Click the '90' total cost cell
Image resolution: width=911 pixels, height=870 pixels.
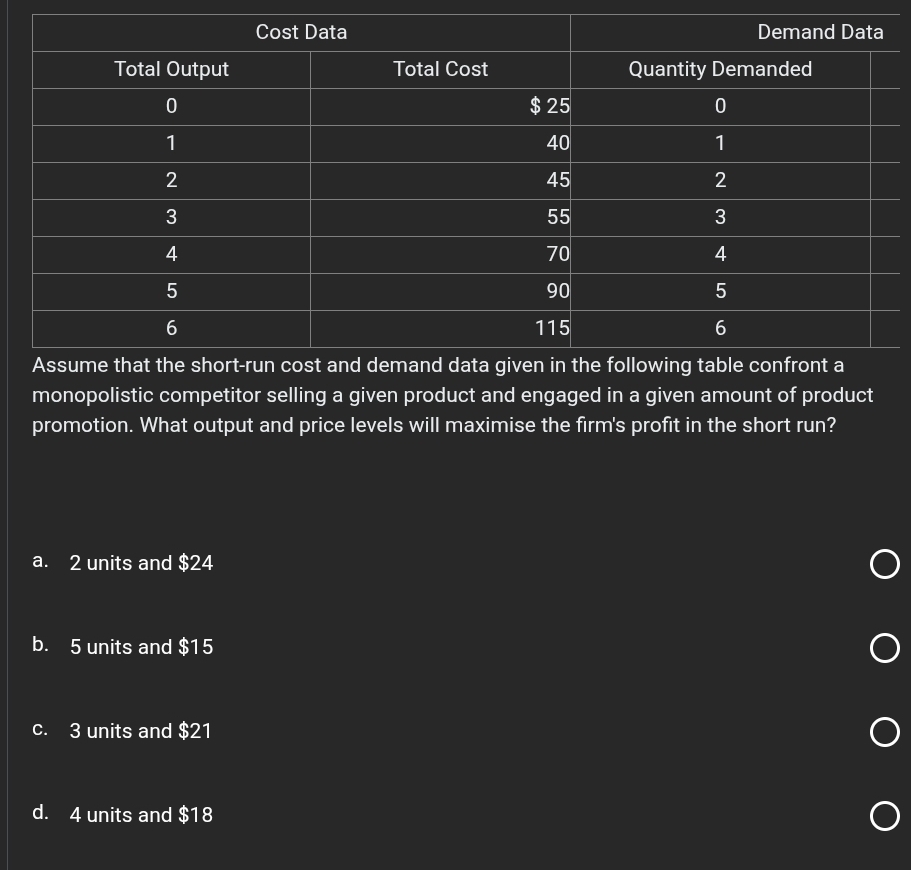557,291
